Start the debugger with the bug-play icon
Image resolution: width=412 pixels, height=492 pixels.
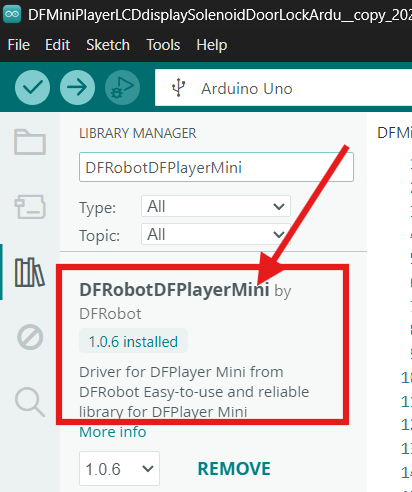point(122,88)
